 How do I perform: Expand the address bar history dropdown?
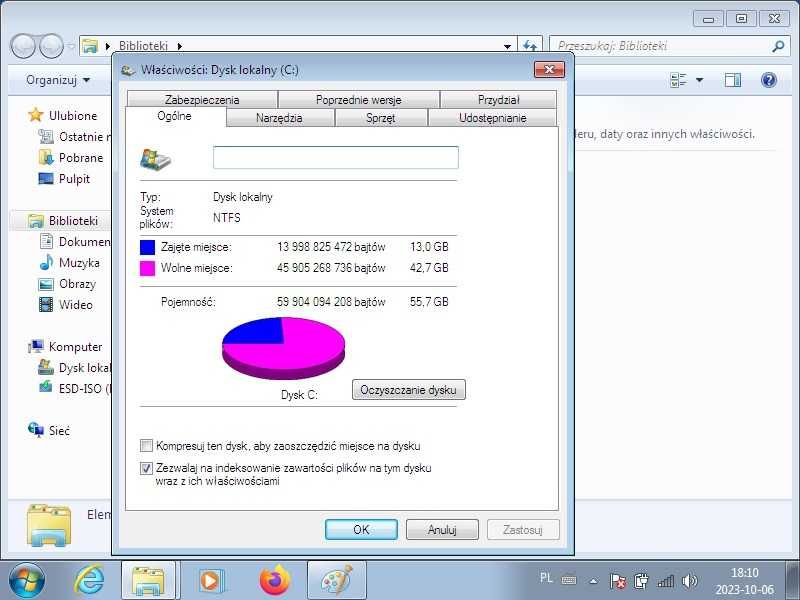507,46
